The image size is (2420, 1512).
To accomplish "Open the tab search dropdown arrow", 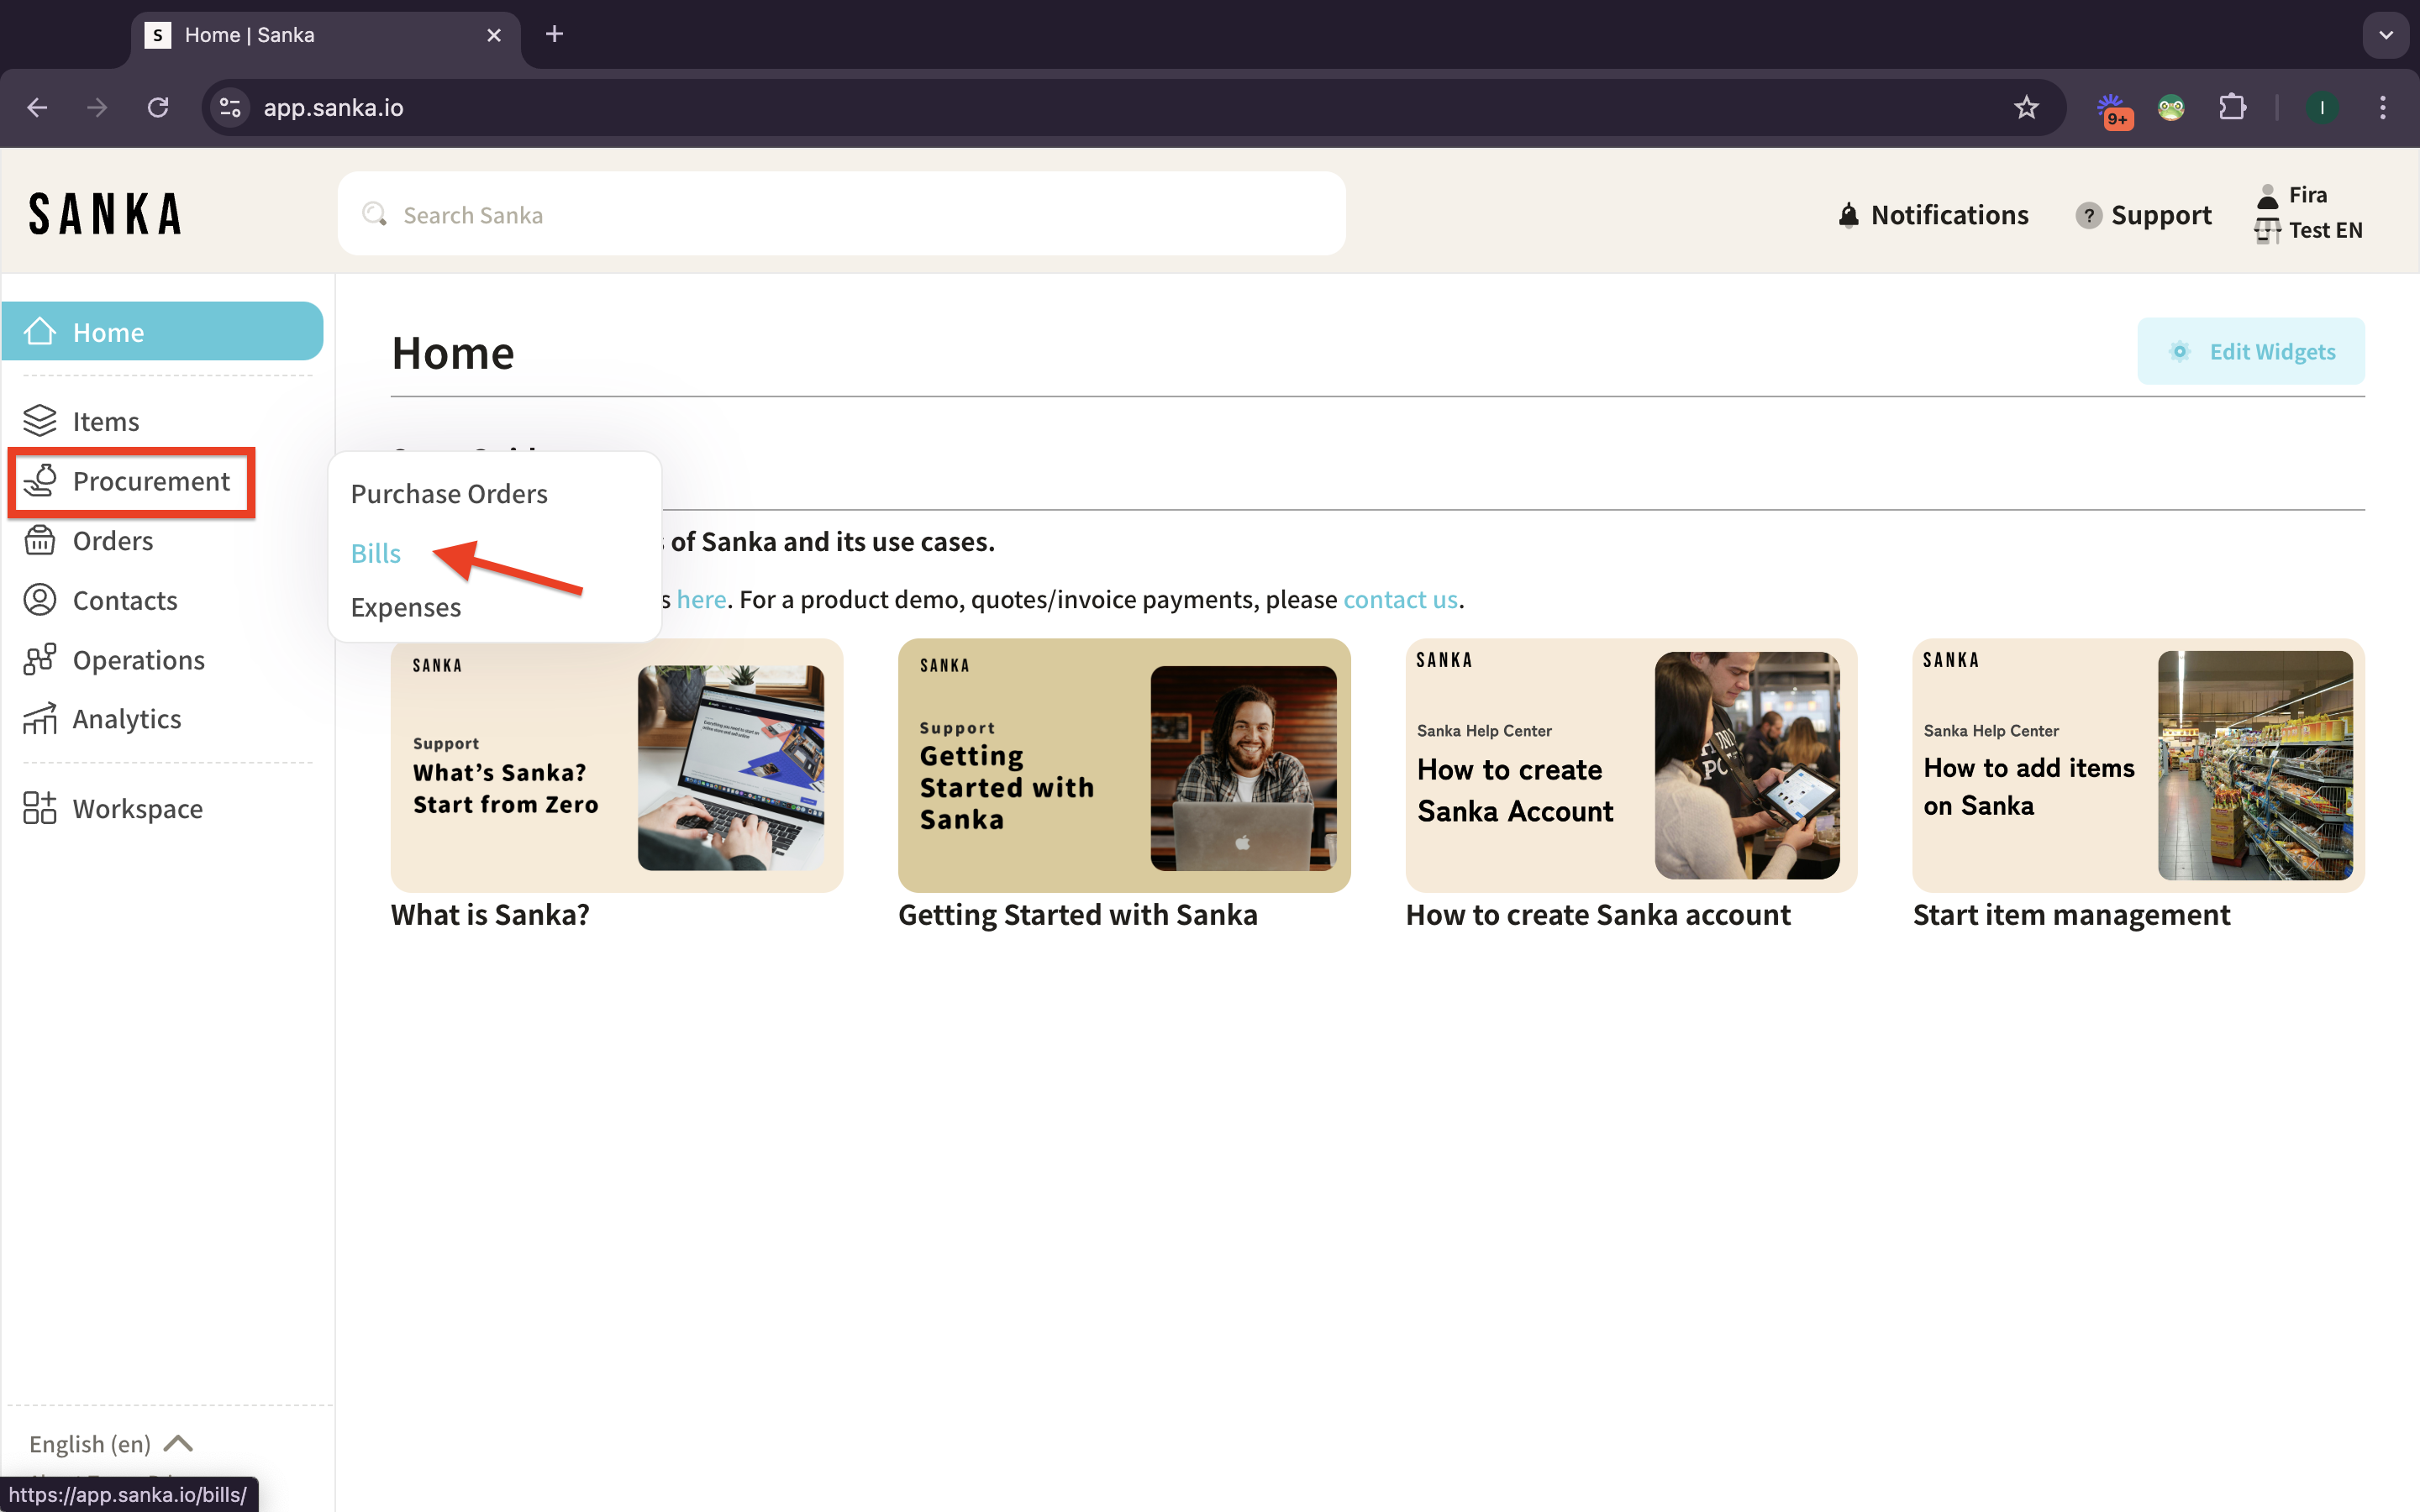I will (x=2385, y=35).
